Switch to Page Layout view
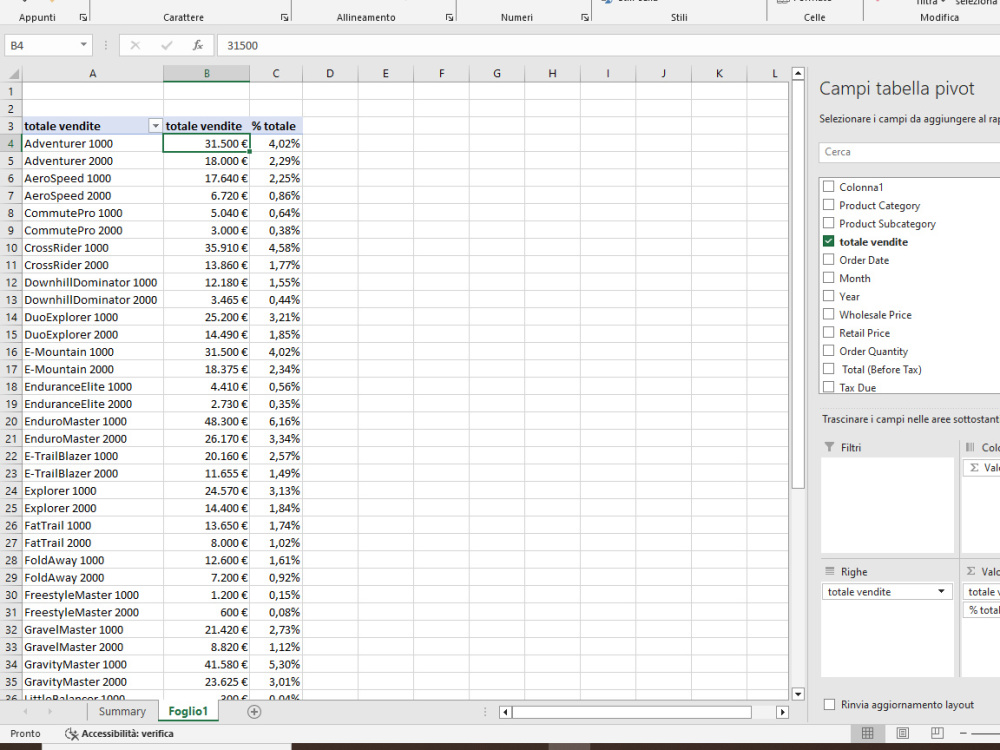 point(902,733)
